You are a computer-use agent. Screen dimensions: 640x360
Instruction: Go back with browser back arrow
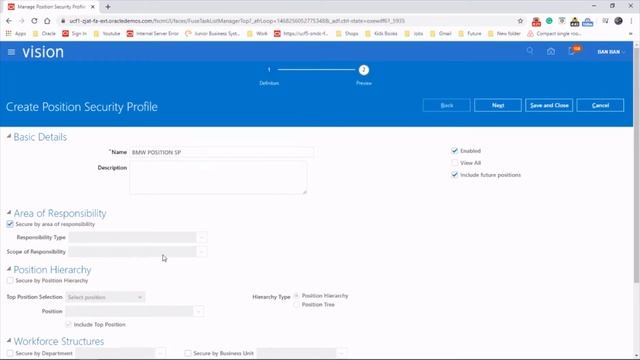click(x=9, y=21)
